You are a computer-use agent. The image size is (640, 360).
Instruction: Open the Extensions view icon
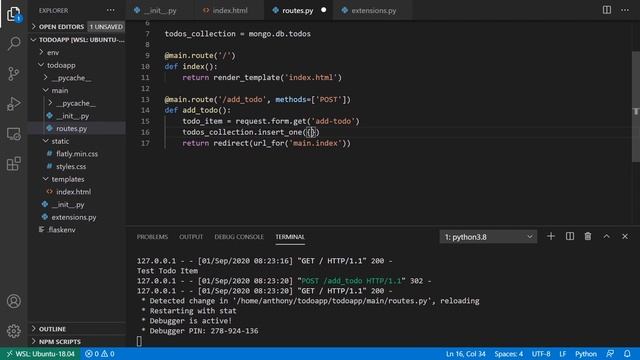pos(13,164)
